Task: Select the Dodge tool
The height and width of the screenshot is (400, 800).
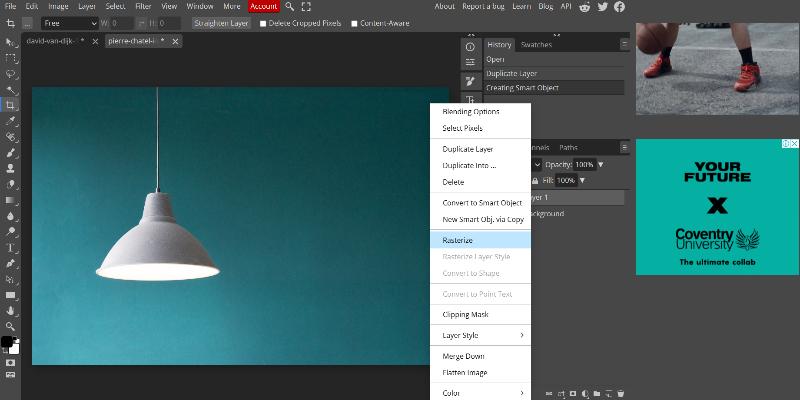Action: (x=11, y=232)
